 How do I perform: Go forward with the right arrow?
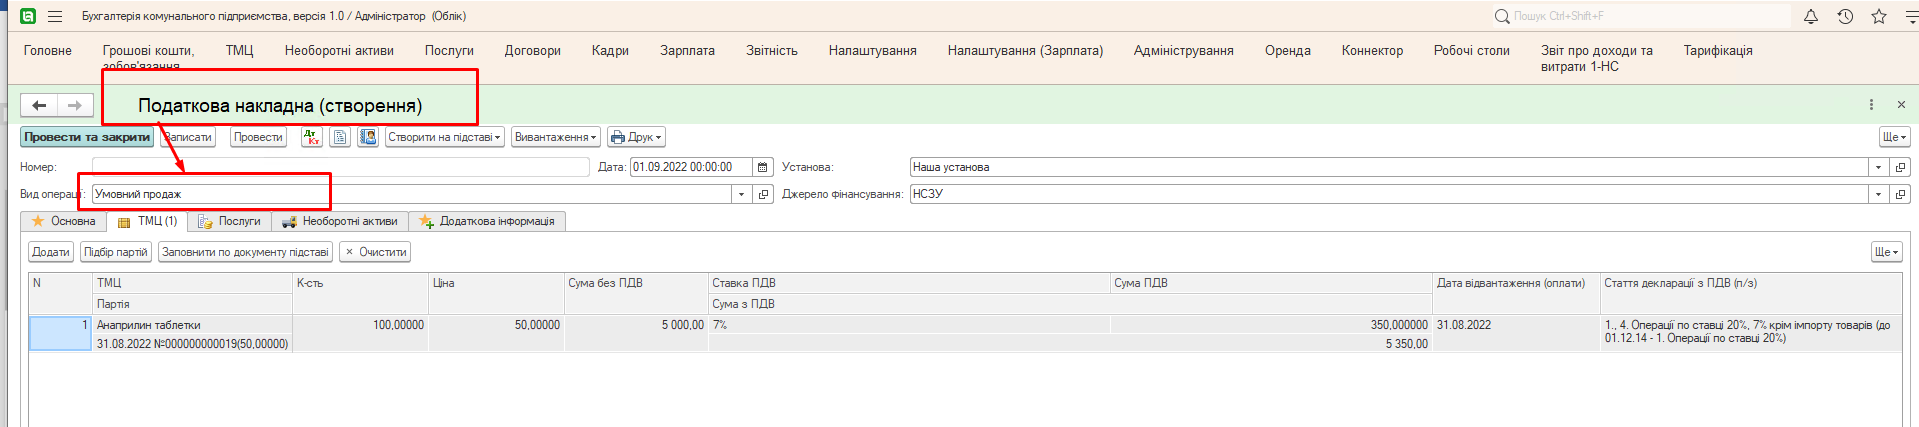click(x=75, y=105)
